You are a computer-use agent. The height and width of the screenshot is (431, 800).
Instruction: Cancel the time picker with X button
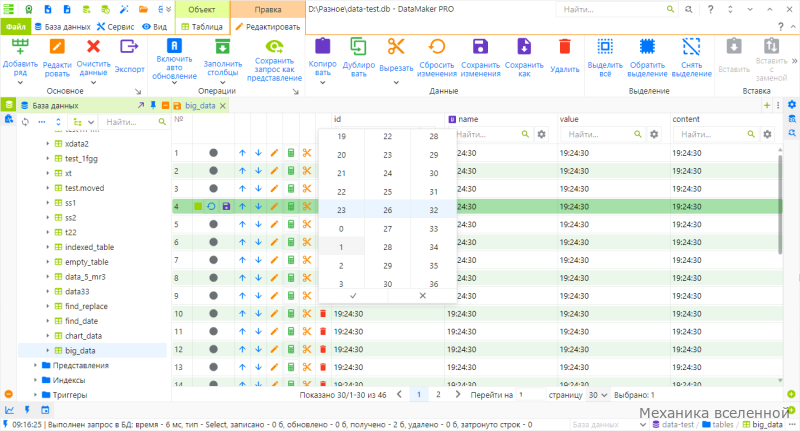[422, 296]
